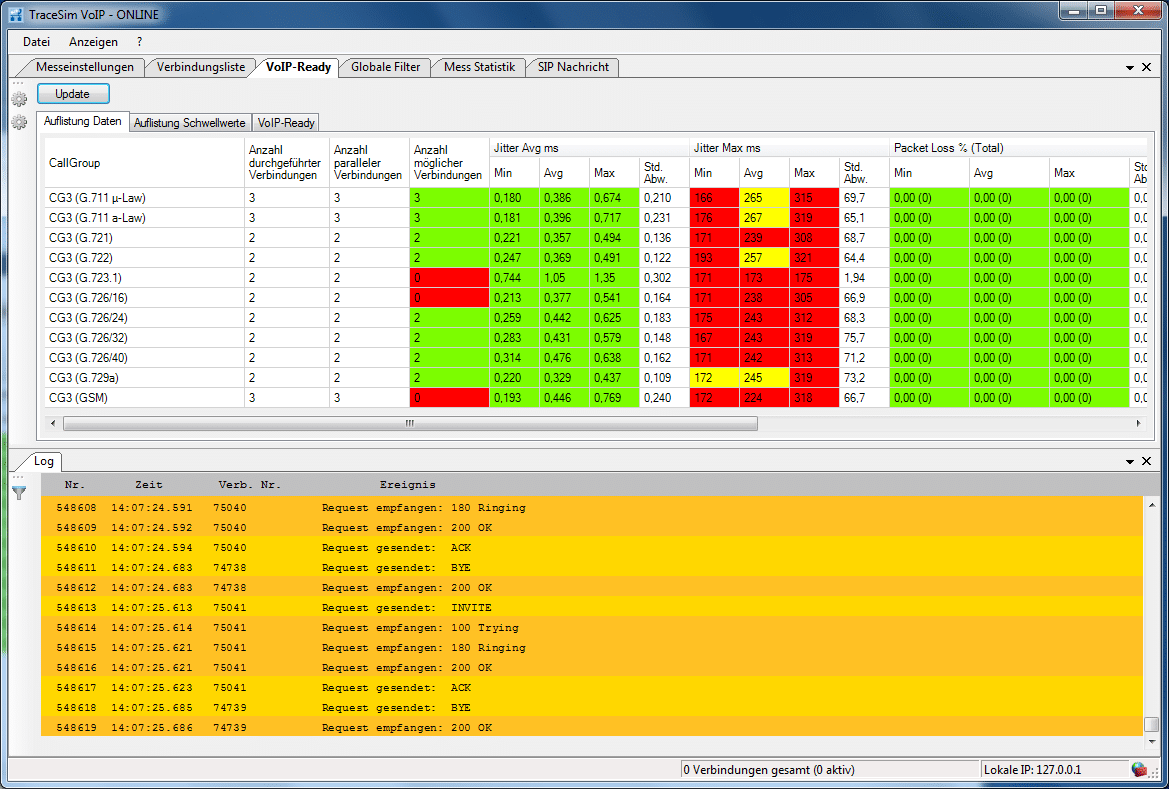Click the Log scroll-up arrow

click(x=1152, y=505)
